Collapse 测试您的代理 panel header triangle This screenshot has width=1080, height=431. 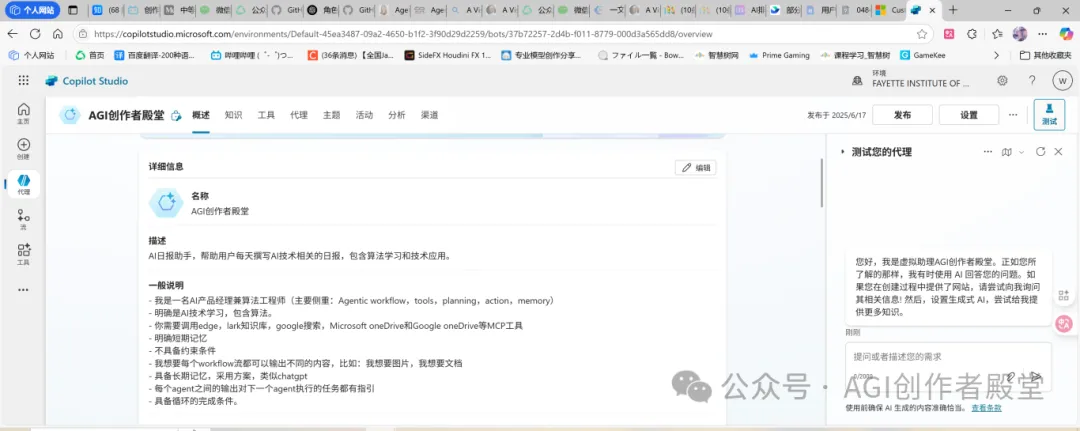click(842, 151)
